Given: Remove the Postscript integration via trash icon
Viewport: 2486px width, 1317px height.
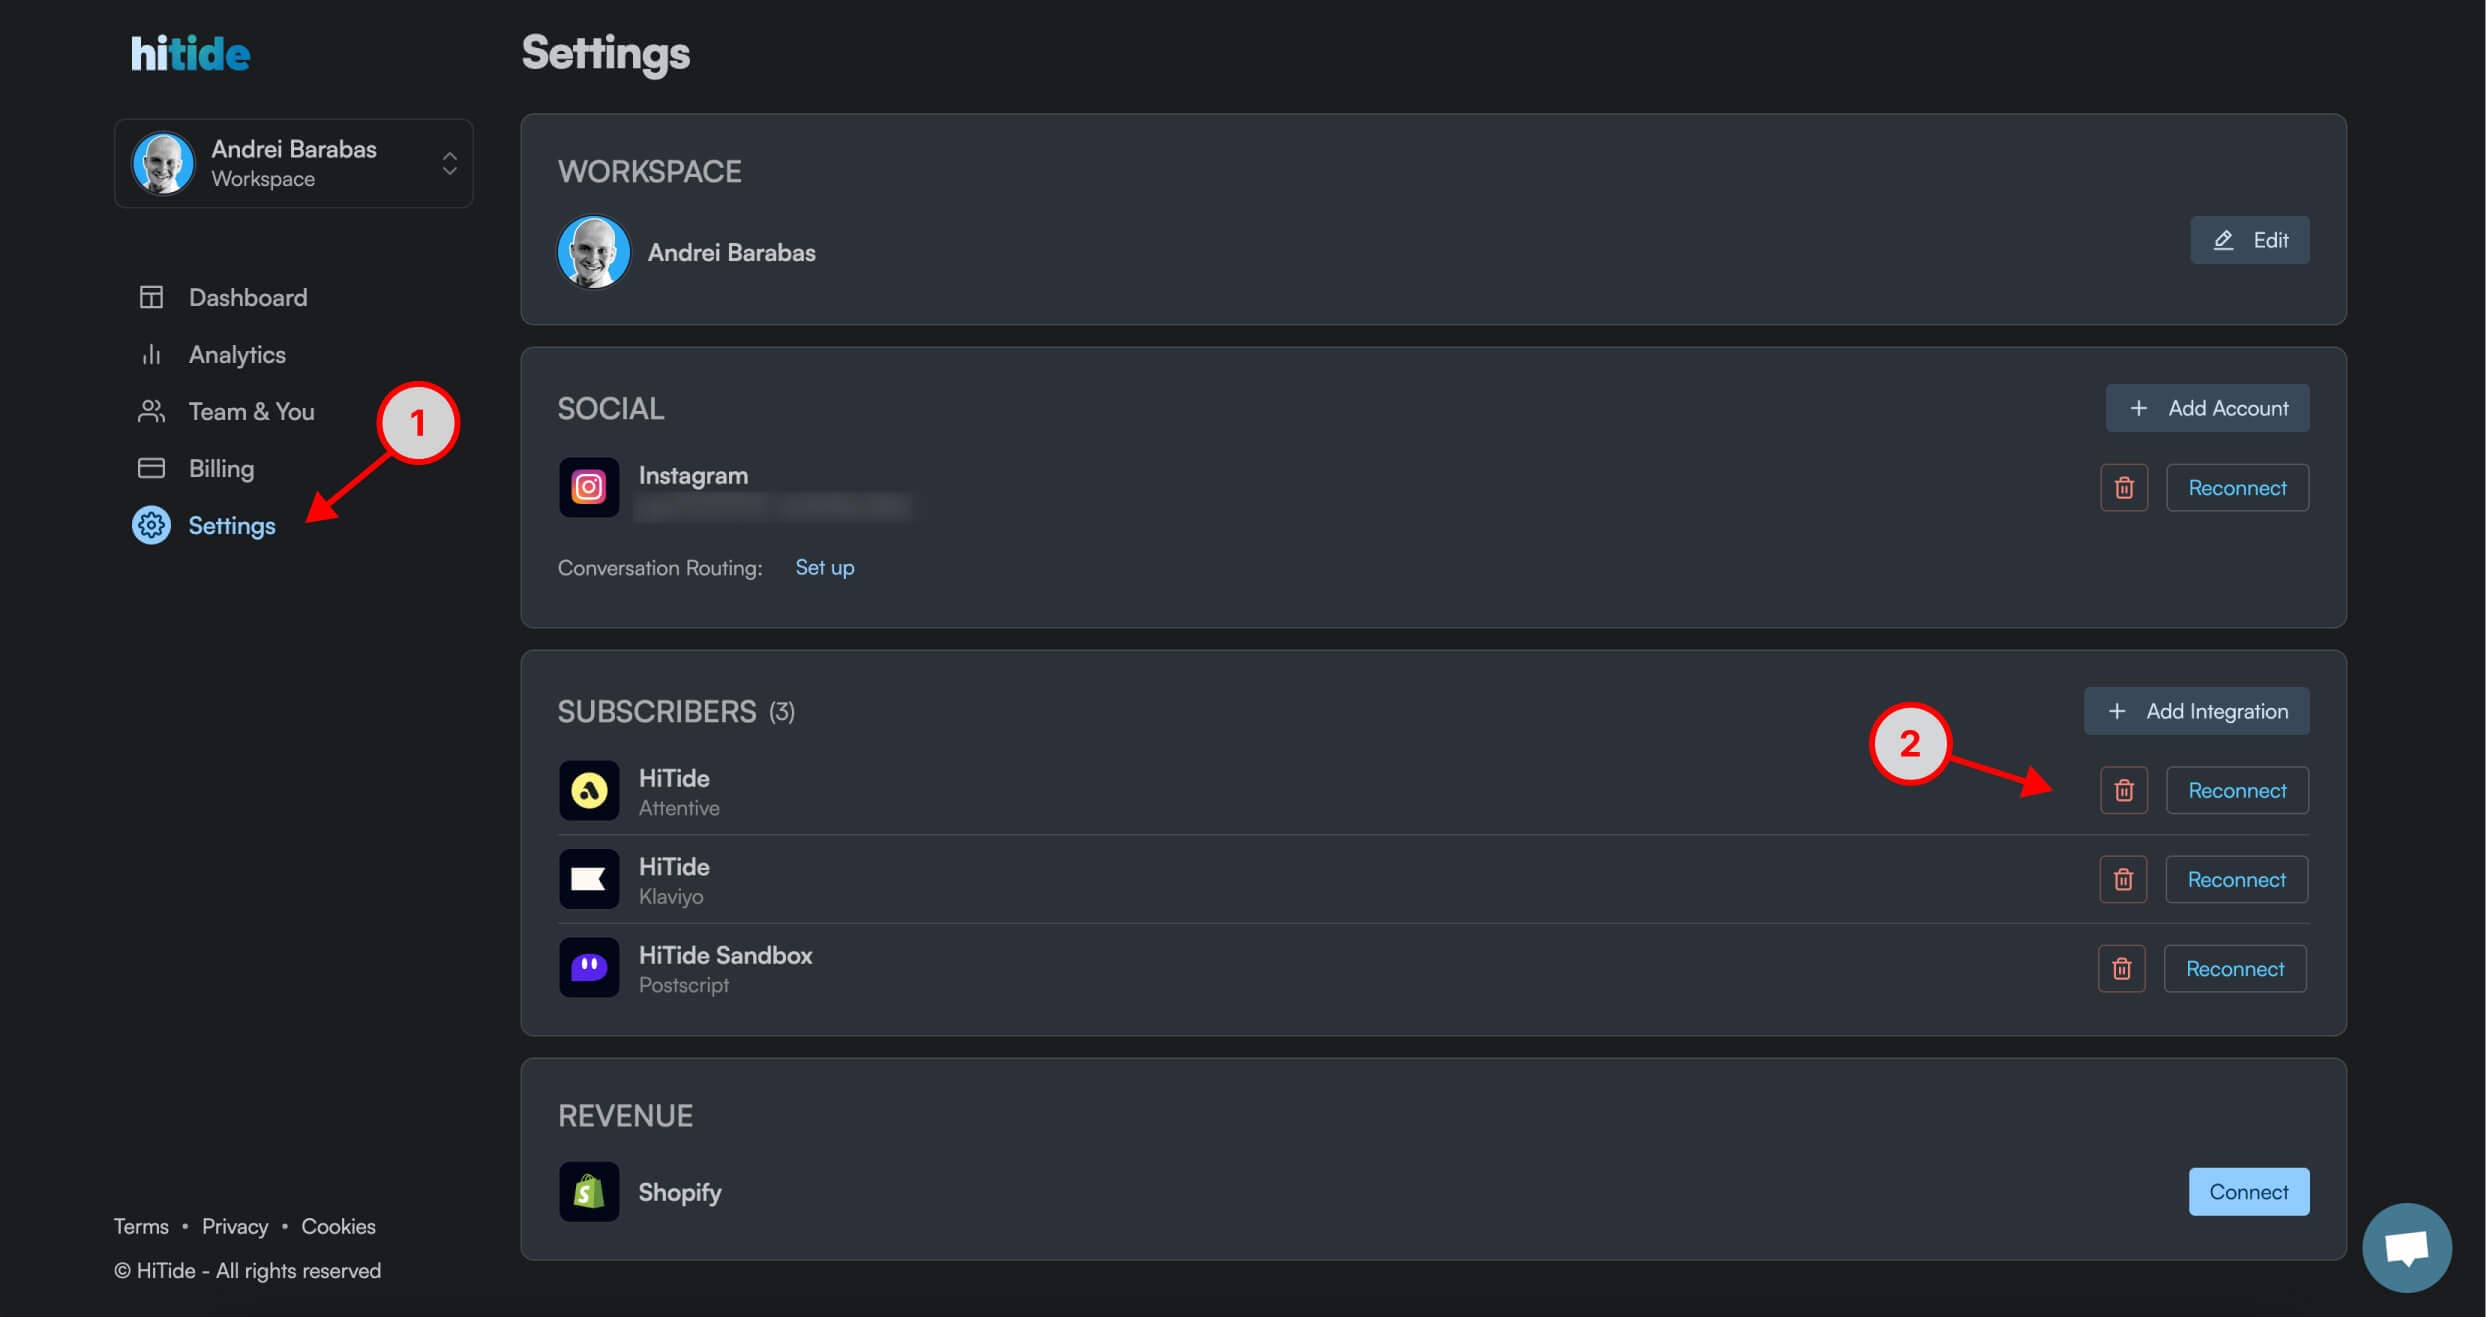Looking at the screenshot, I should pyautogui.click(x=2121, y=969).
